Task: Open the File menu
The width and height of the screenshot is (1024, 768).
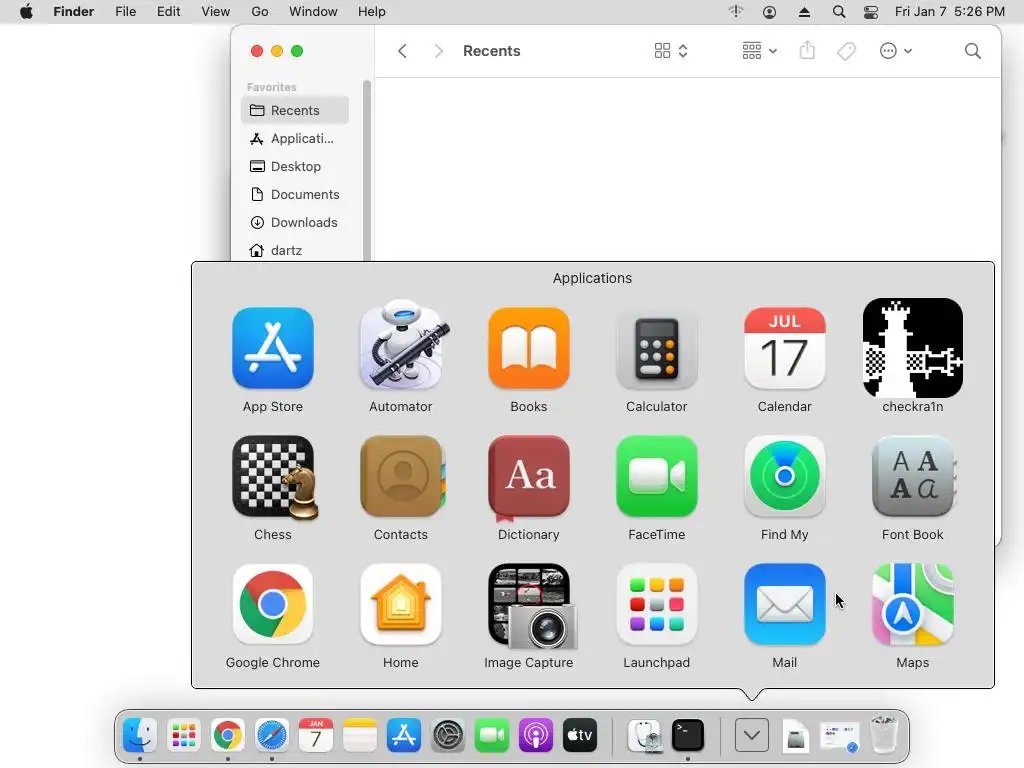Action: (125, 12)
